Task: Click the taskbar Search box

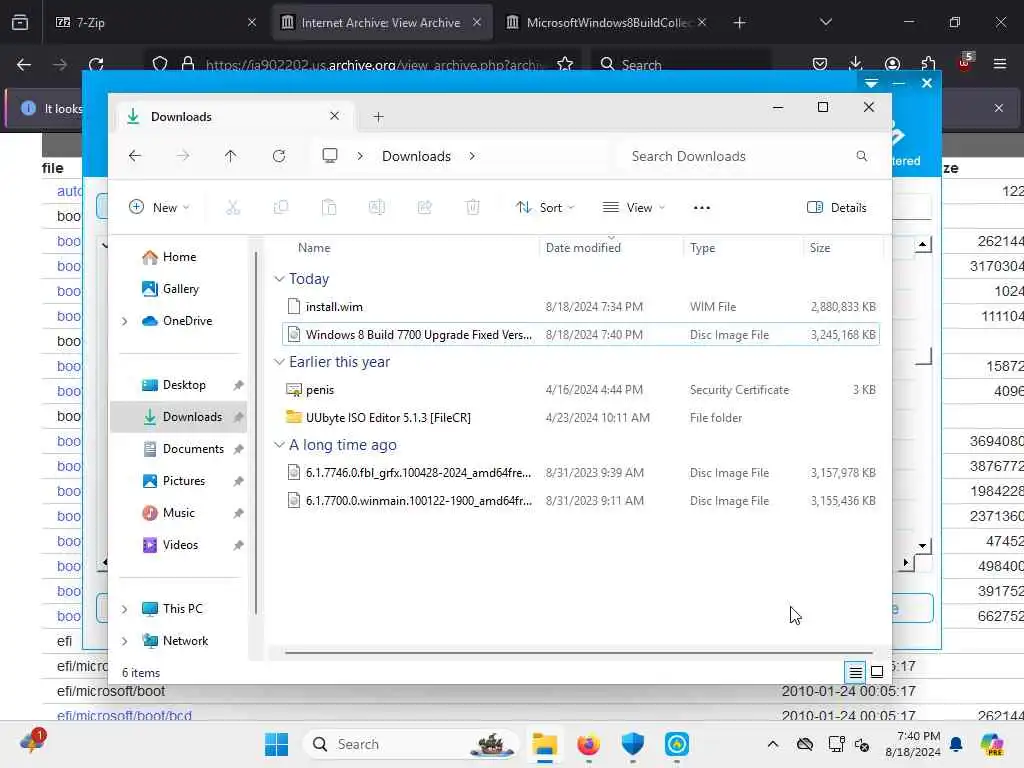Action: [x=411, y=744]
